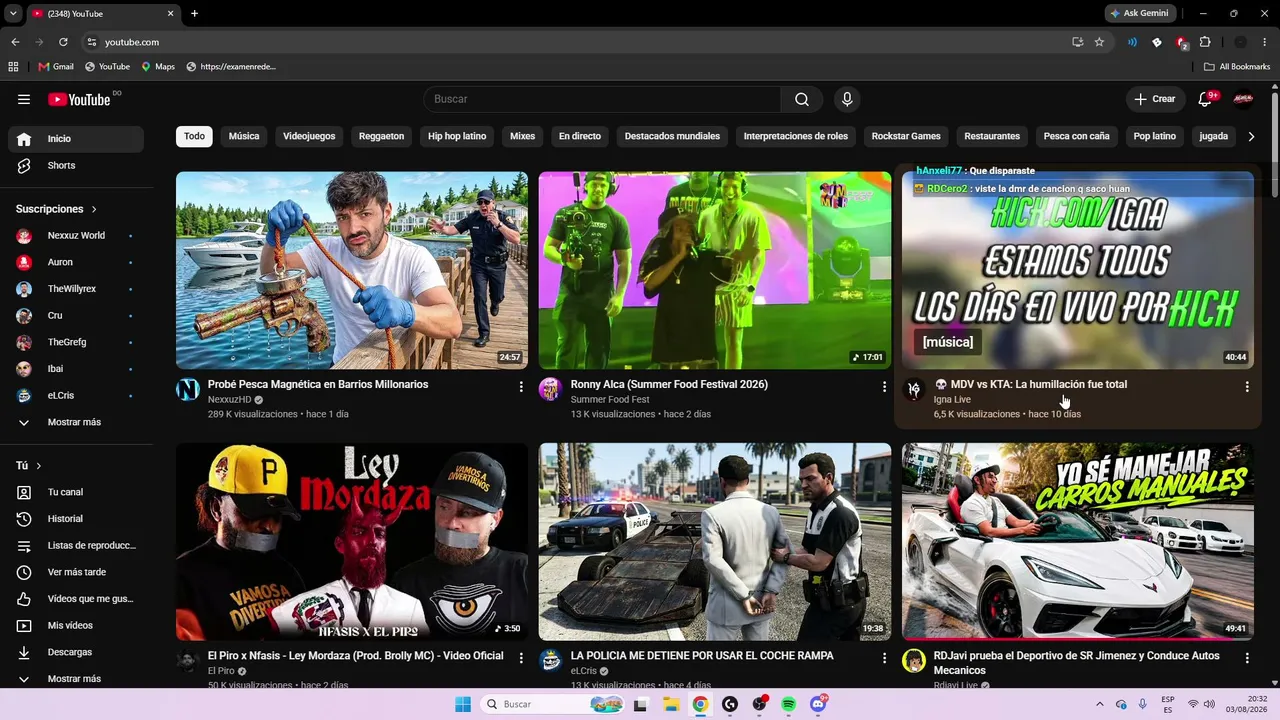Go back to the previous page

click(x=15, y=42)
